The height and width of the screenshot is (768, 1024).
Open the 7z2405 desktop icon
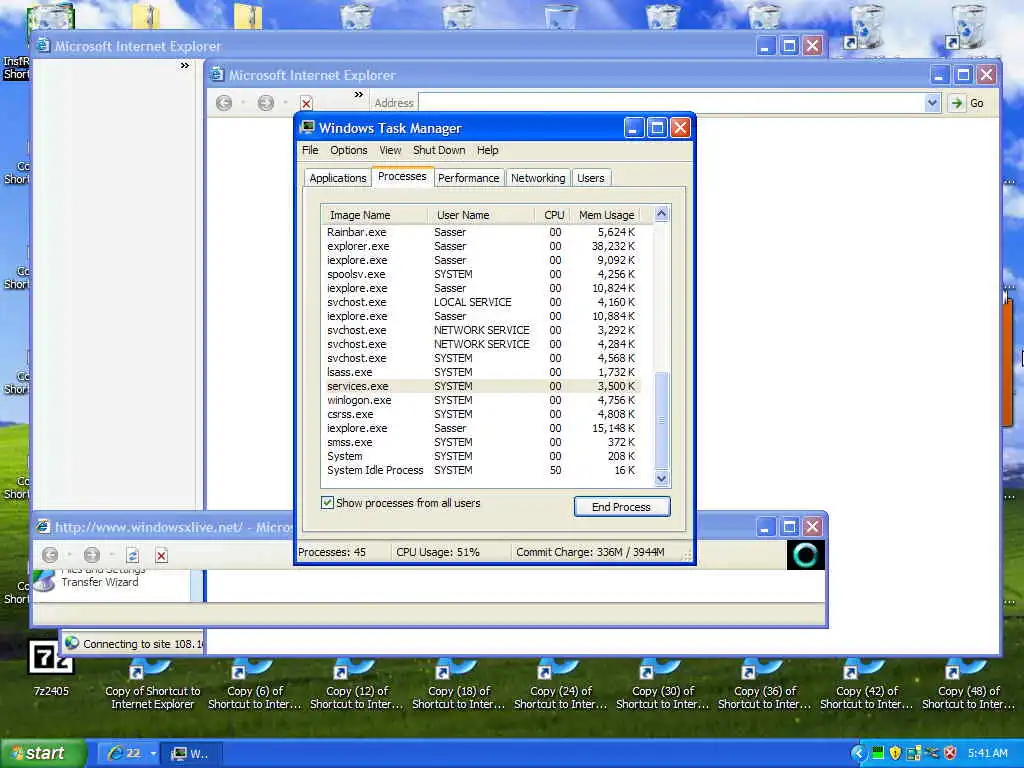coord(51,669)
